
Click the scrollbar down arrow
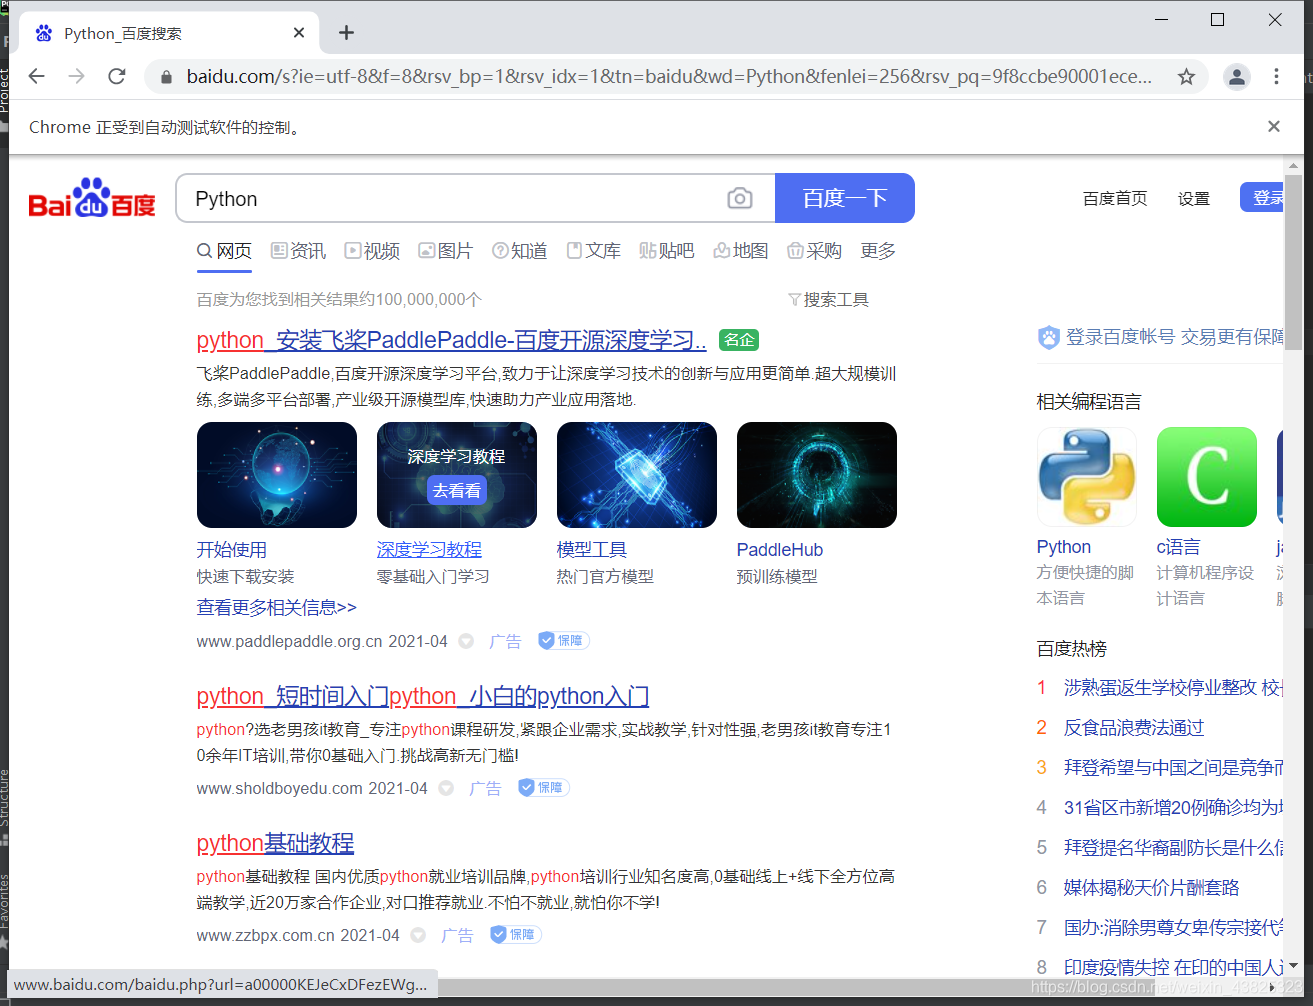coord(1293,966)
